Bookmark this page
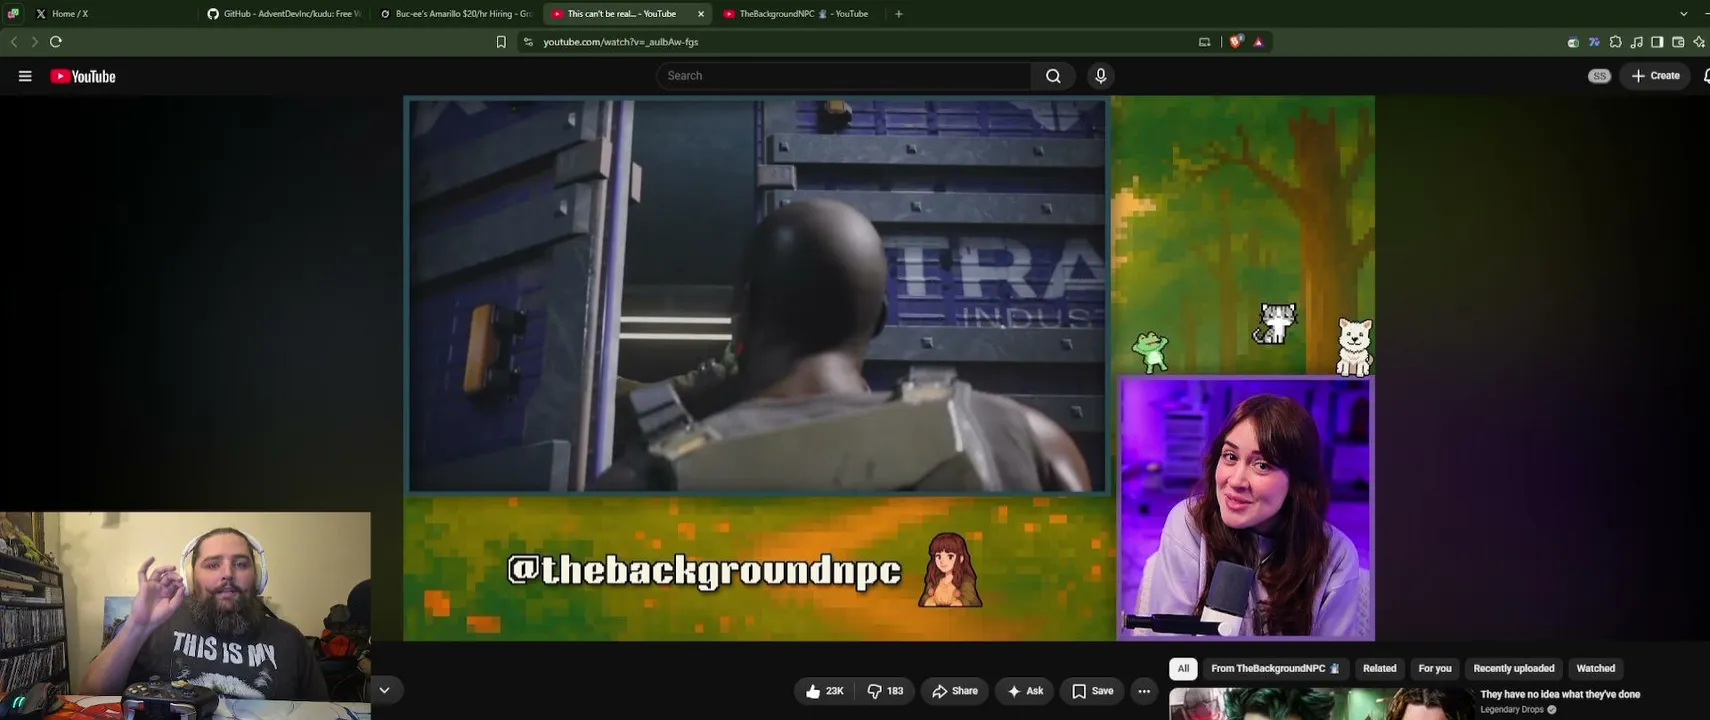1710x720 pixels. click(x=501, y=42)
